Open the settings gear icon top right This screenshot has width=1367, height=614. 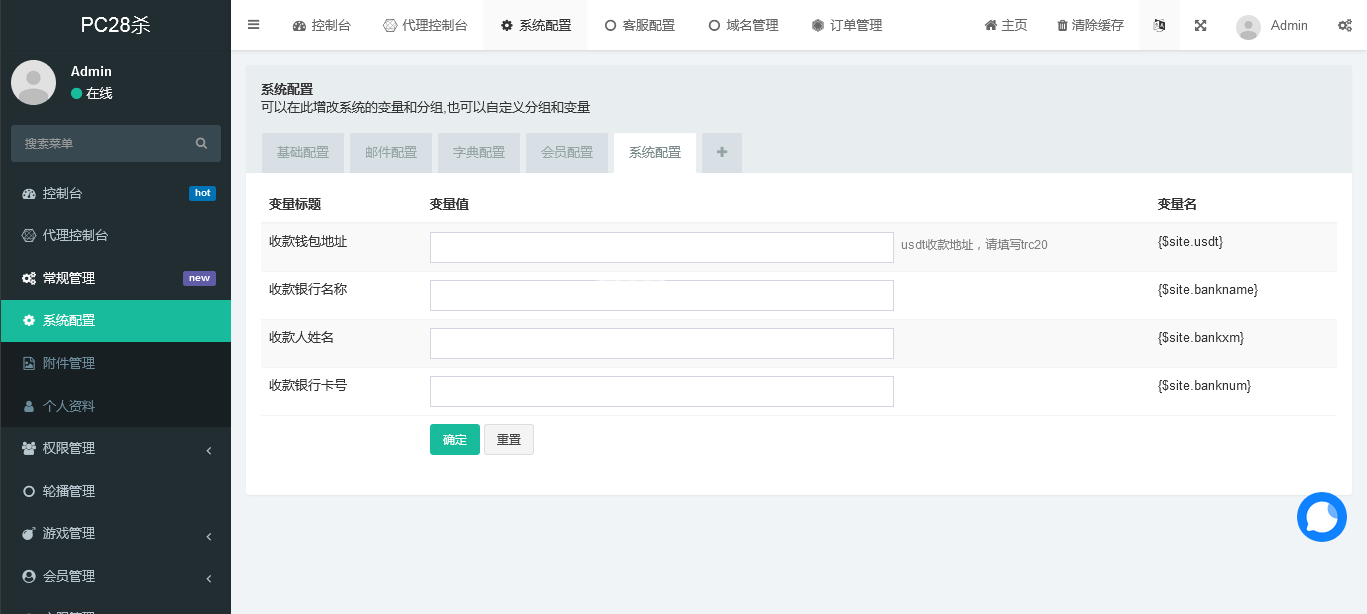click(1346, 25)
